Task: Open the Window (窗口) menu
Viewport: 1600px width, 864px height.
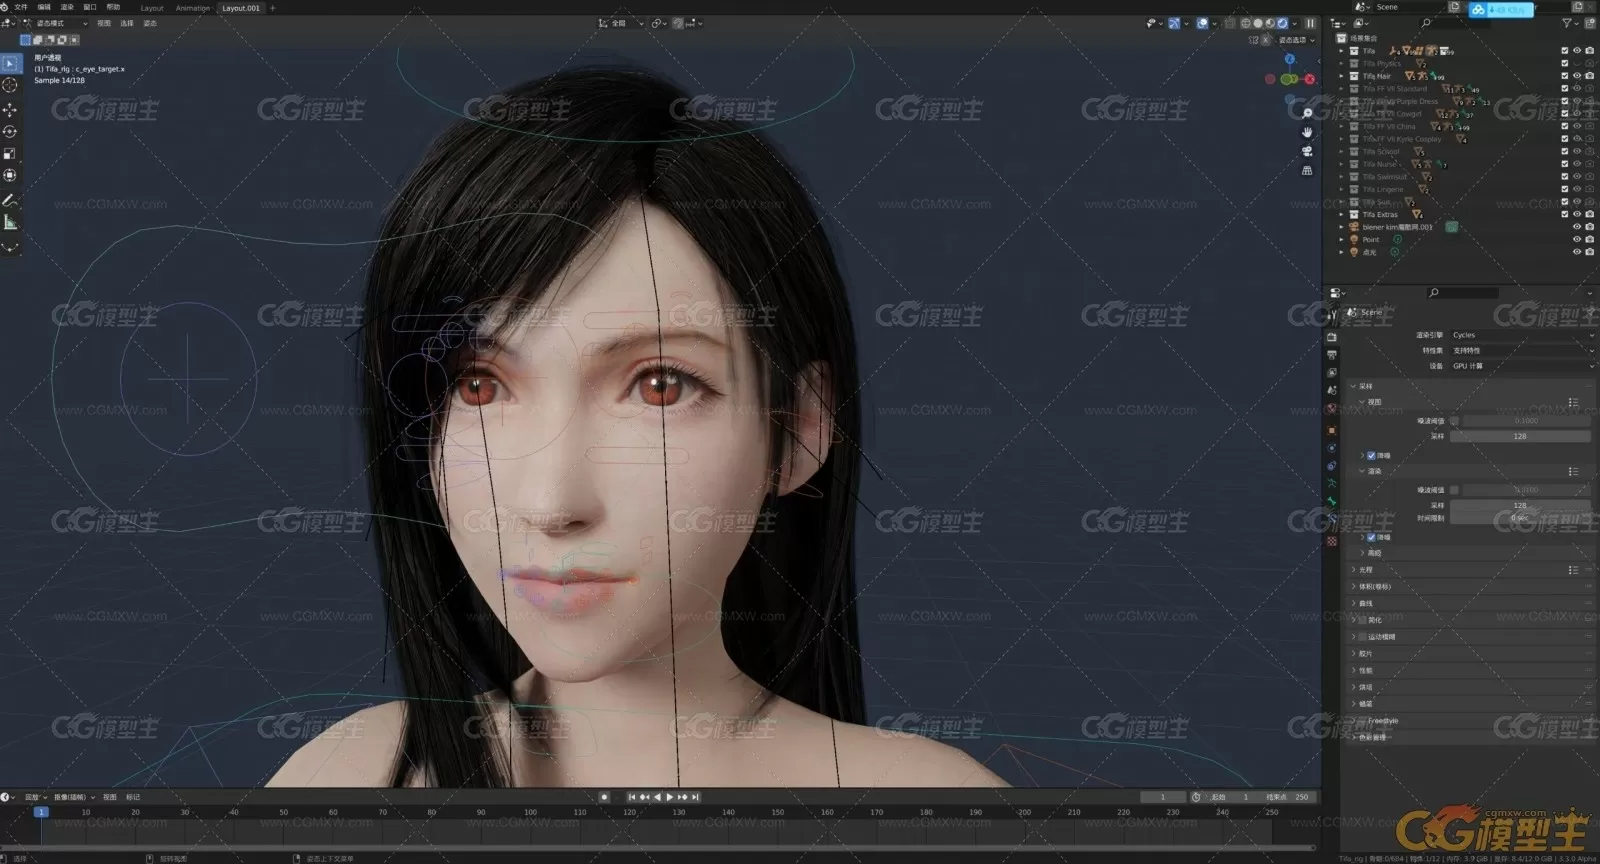Action: point(90,7)
